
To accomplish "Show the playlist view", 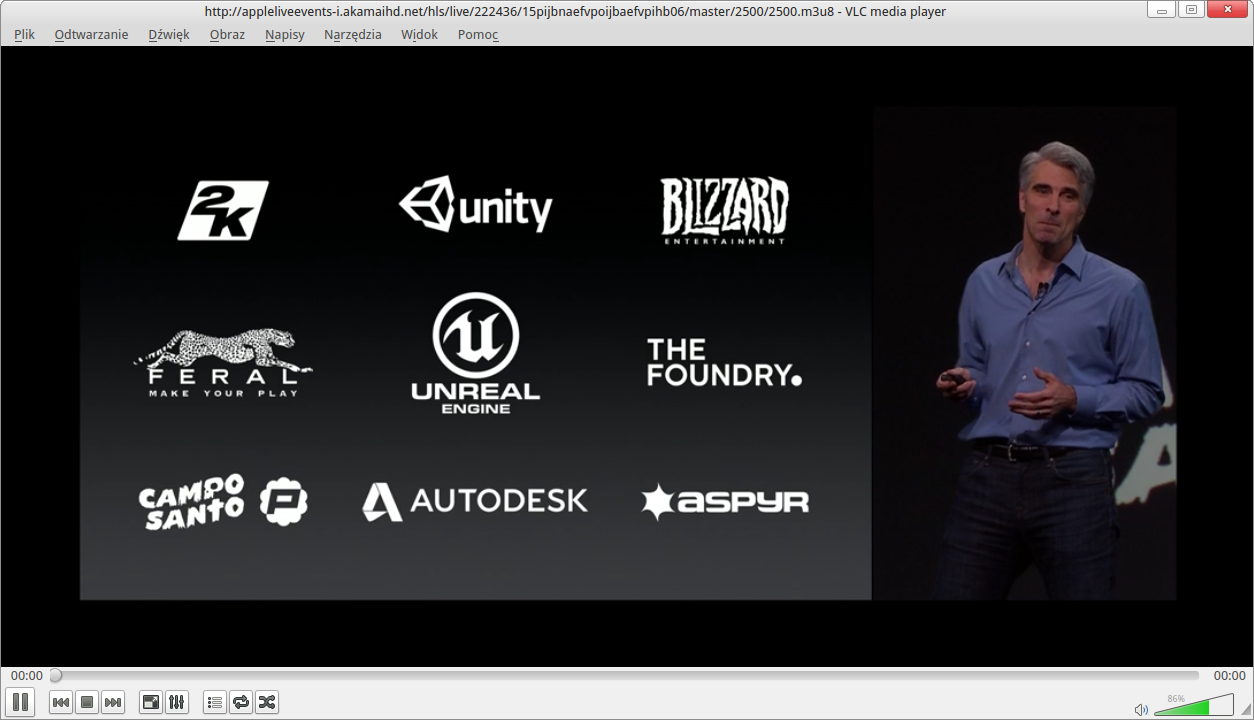I will point(214,702).
